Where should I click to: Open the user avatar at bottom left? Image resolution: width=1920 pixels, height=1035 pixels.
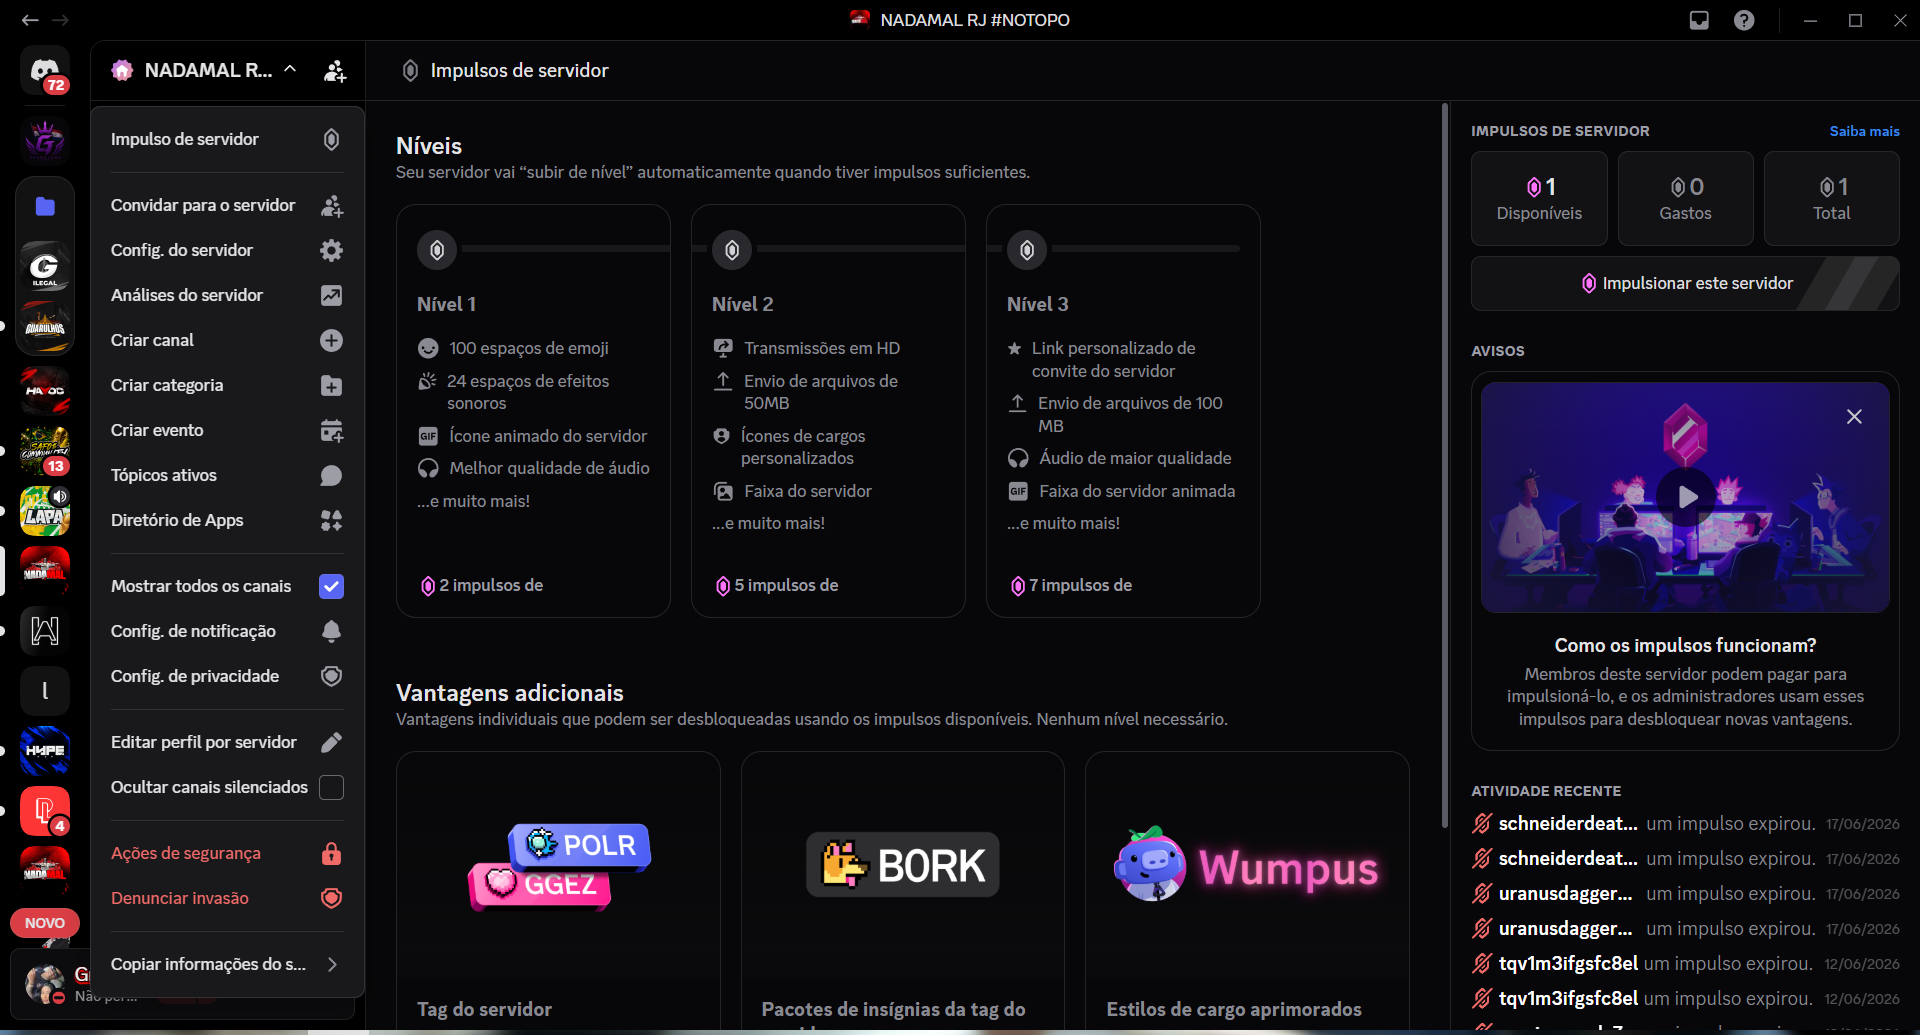click(x=44, y=984)
